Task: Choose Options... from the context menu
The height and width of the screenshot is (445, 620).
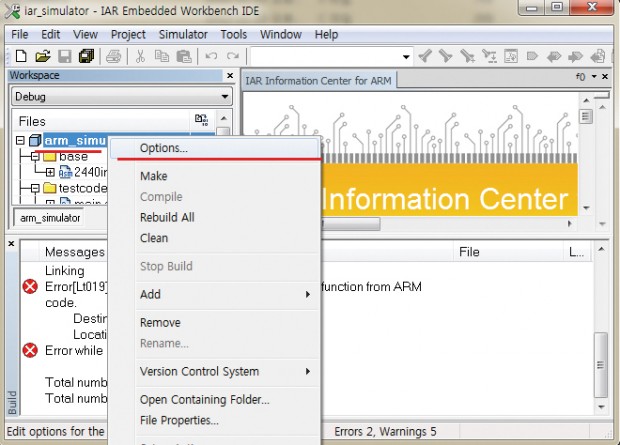Action: pyautogui.click(x=215, y=148)
